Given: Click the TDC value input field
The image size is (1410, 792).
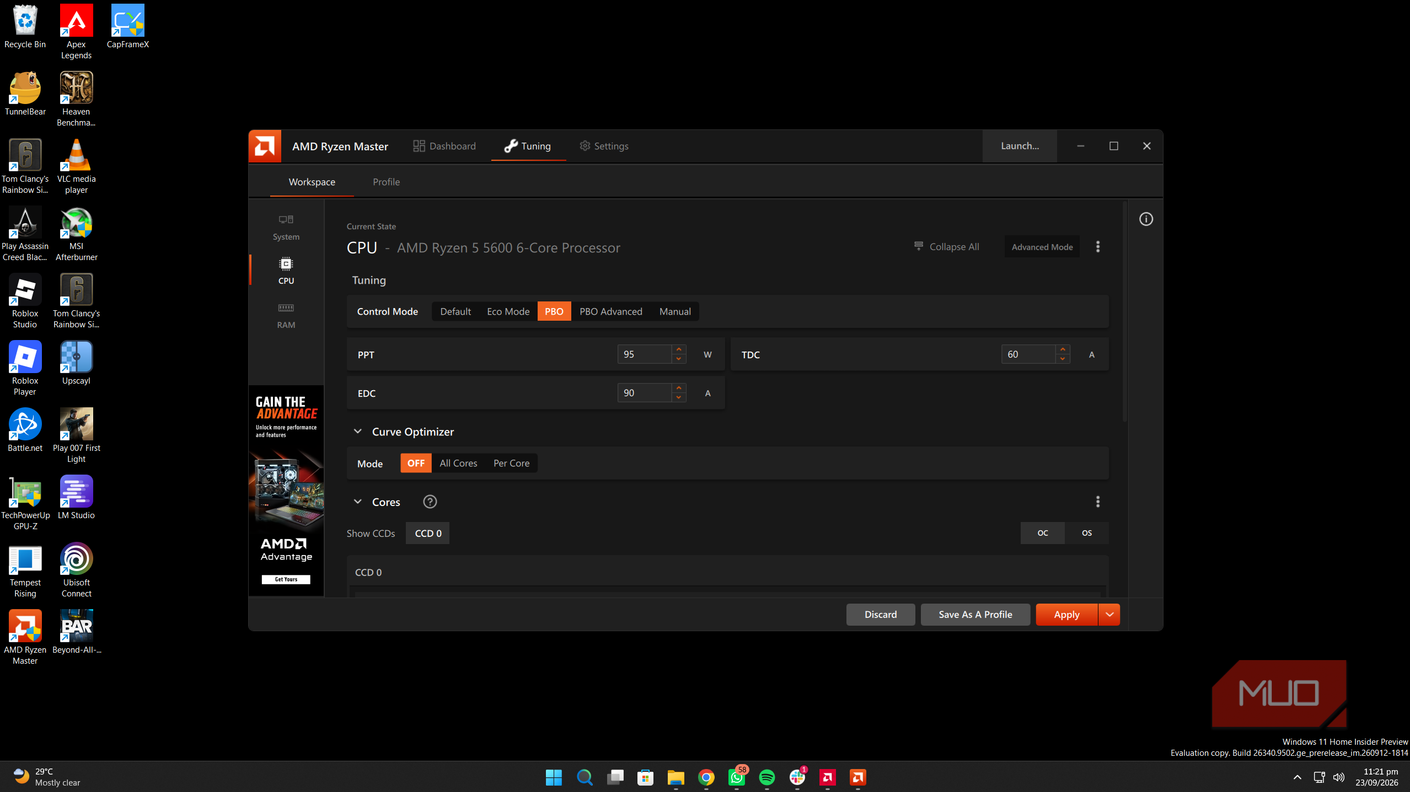Looking at the screenshot, I should [x=1028, y=354].
